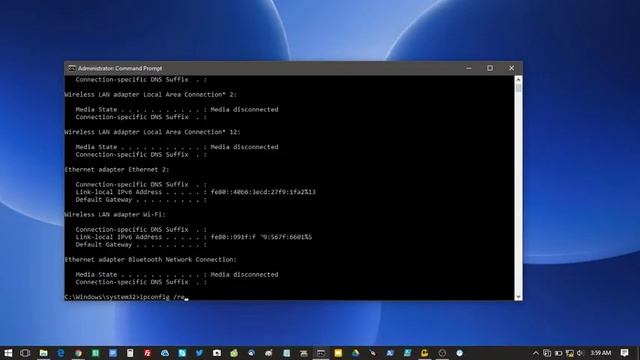Click the 'Wireless LAN adapter Wi-Fi:' line
This screenshot has height=360, width=640.
tap(115, 214)
